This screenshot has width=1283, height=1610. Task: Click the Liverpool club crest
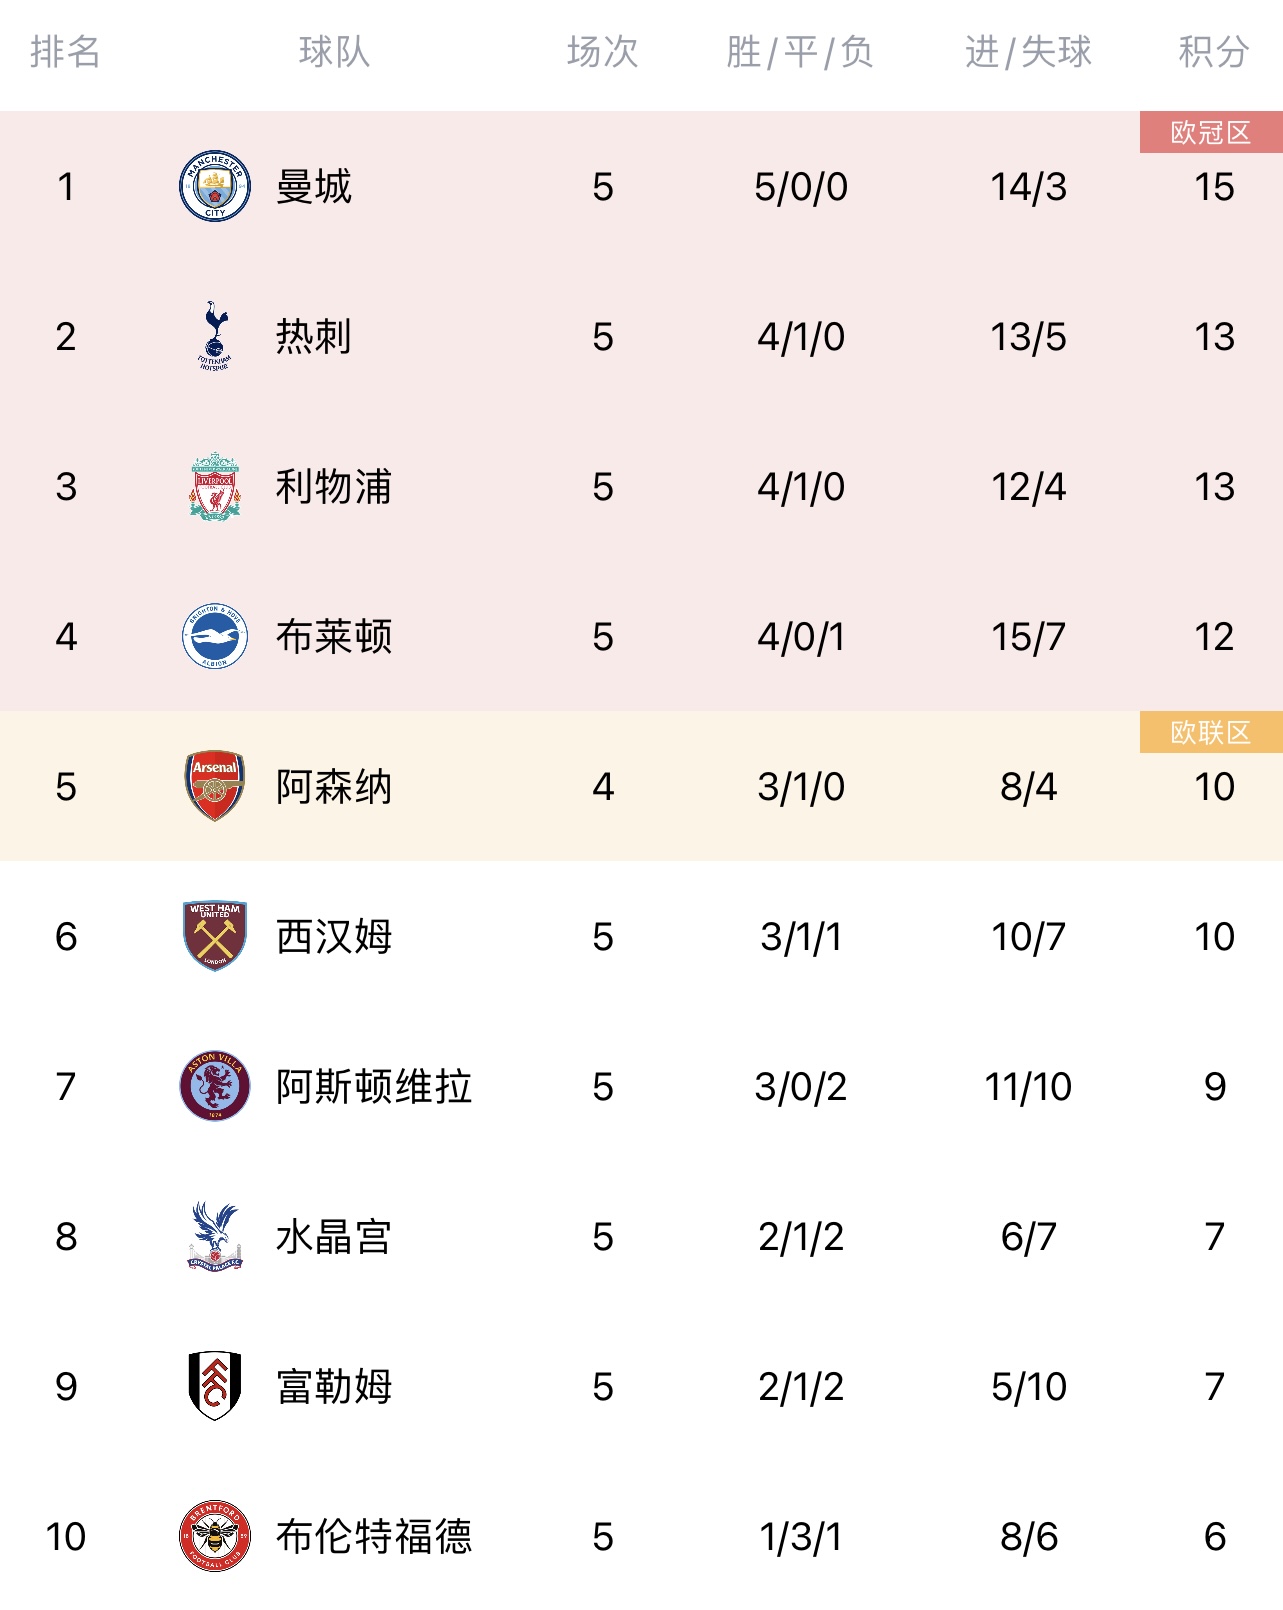point(215,486)
